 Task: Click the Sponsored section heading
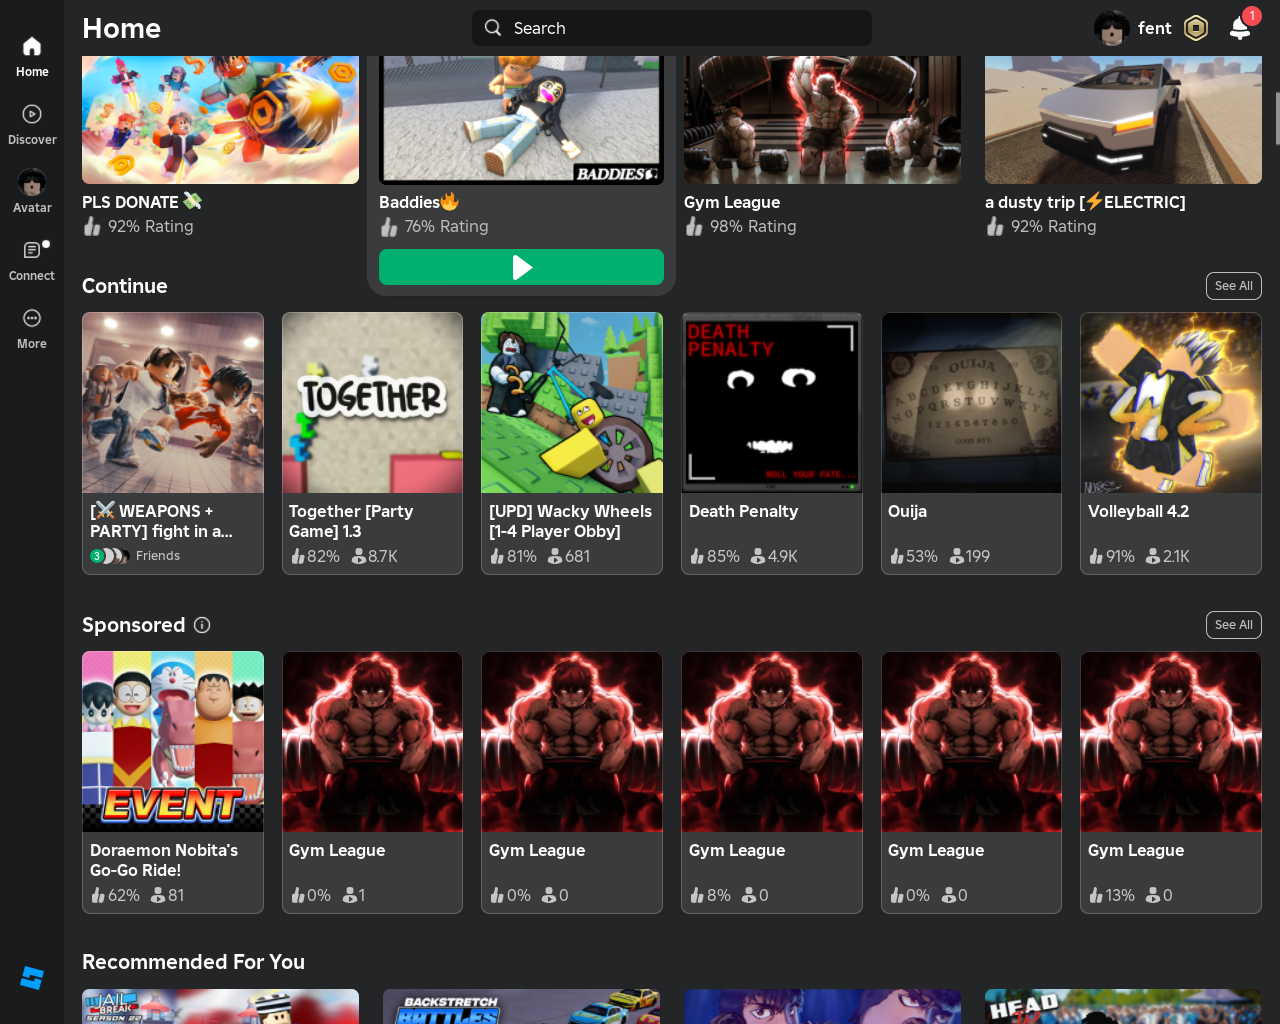pos(133,625)
